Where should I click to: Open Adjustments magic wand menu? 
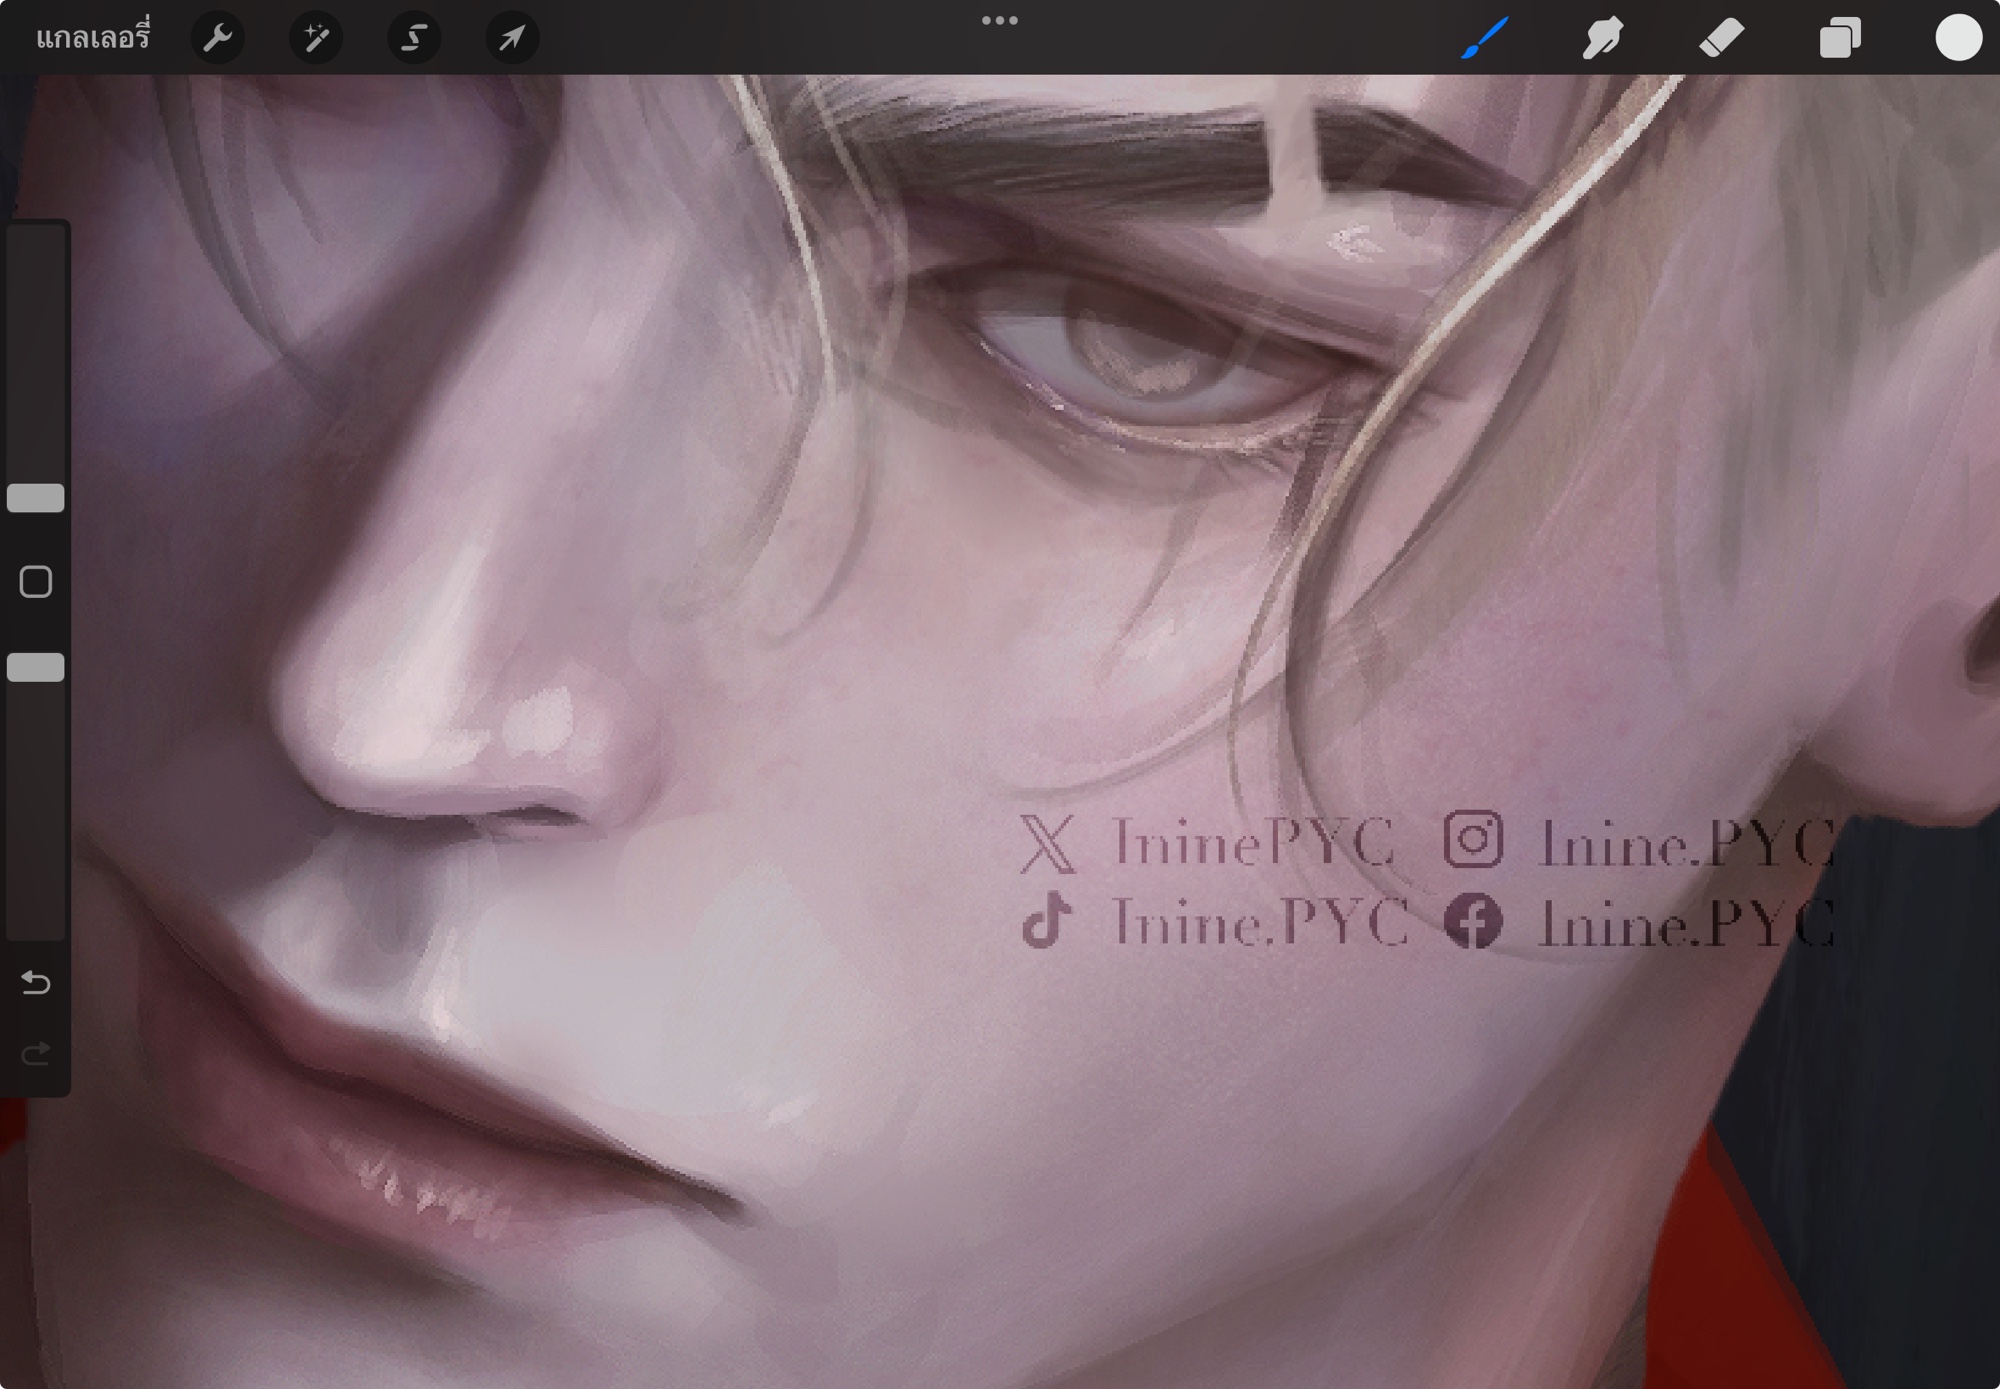pos(316,38)
